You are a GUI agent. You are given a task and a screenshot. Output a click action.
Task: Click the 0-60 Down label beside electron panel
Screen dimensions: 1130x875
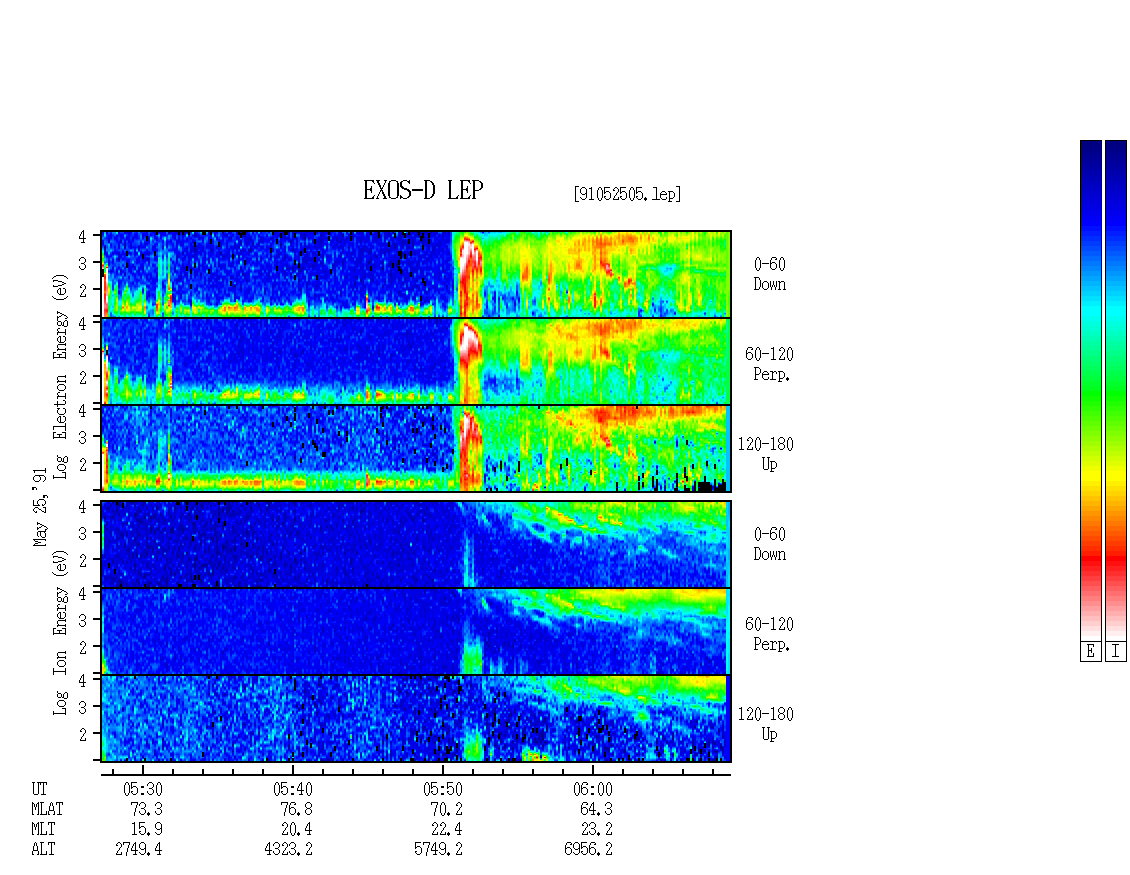770,275
